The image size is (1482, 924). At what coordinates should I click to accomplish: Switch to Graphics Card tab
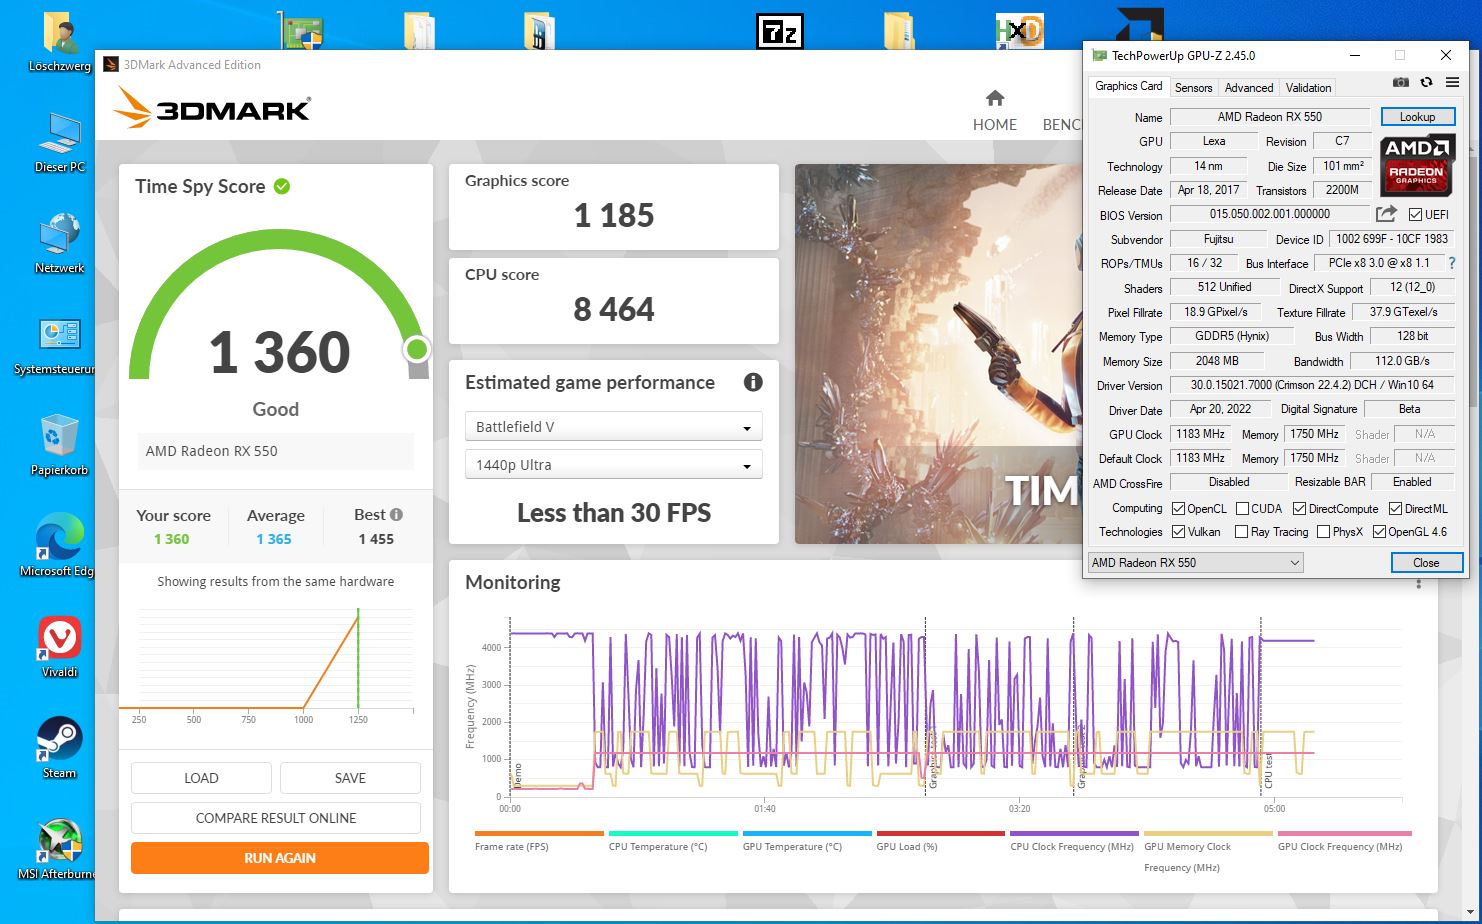1129,86
